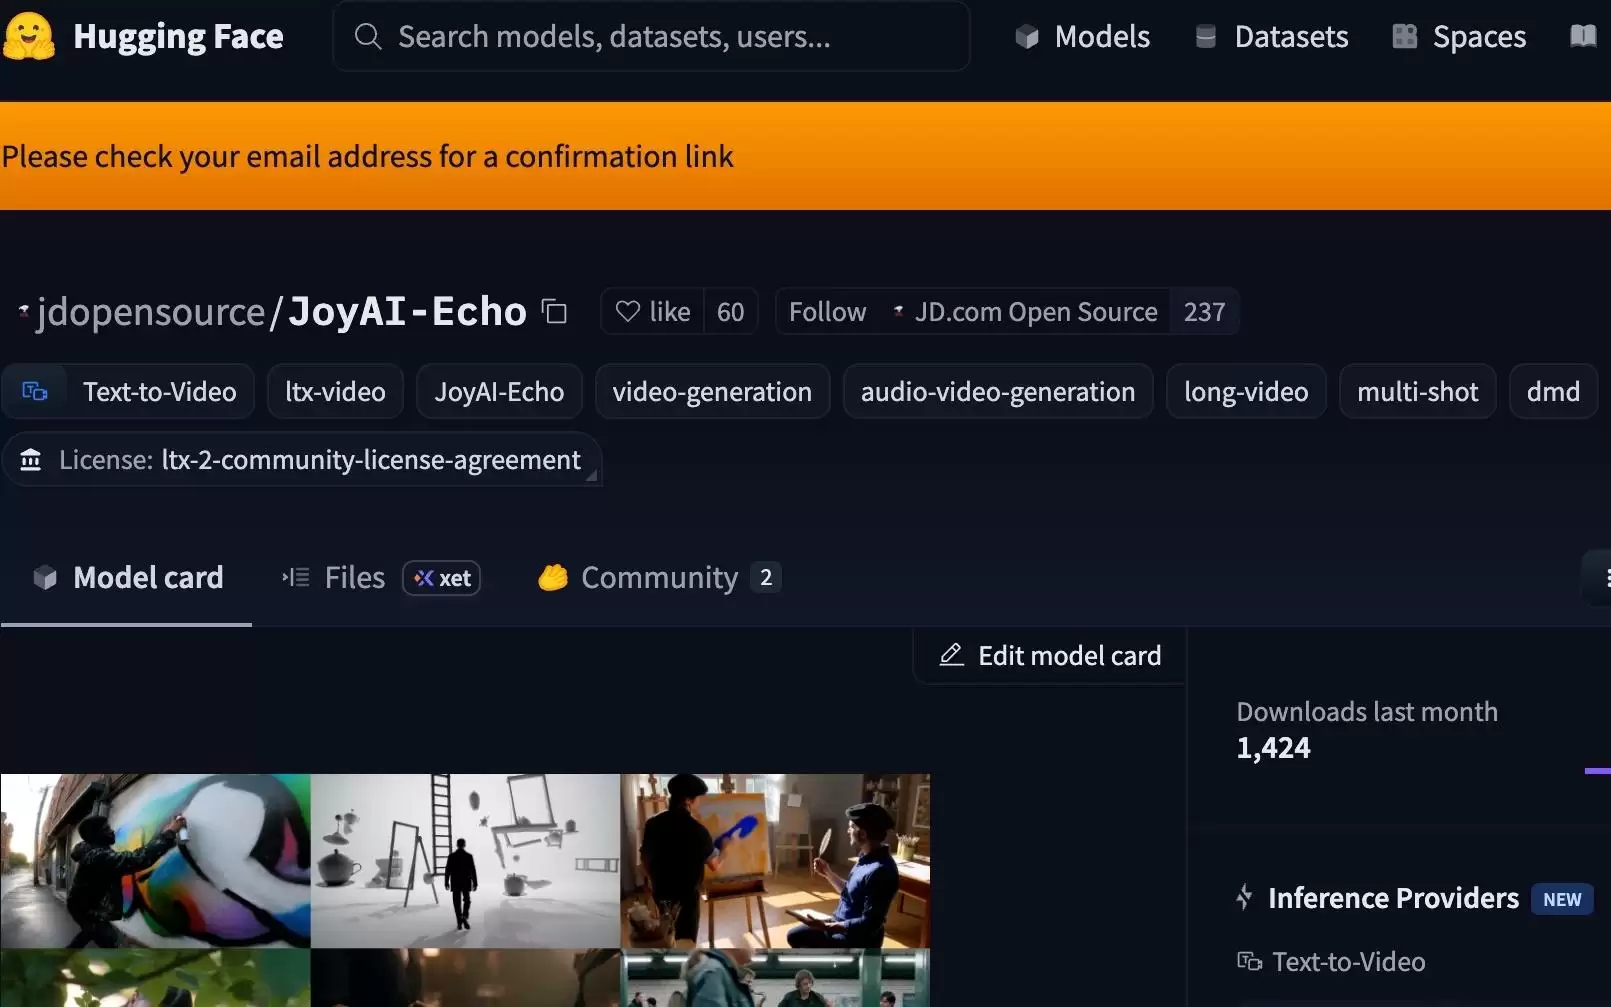Open the license tag dropdown
Viewport: 1611px width, 1007px height.
pos(301,460)
